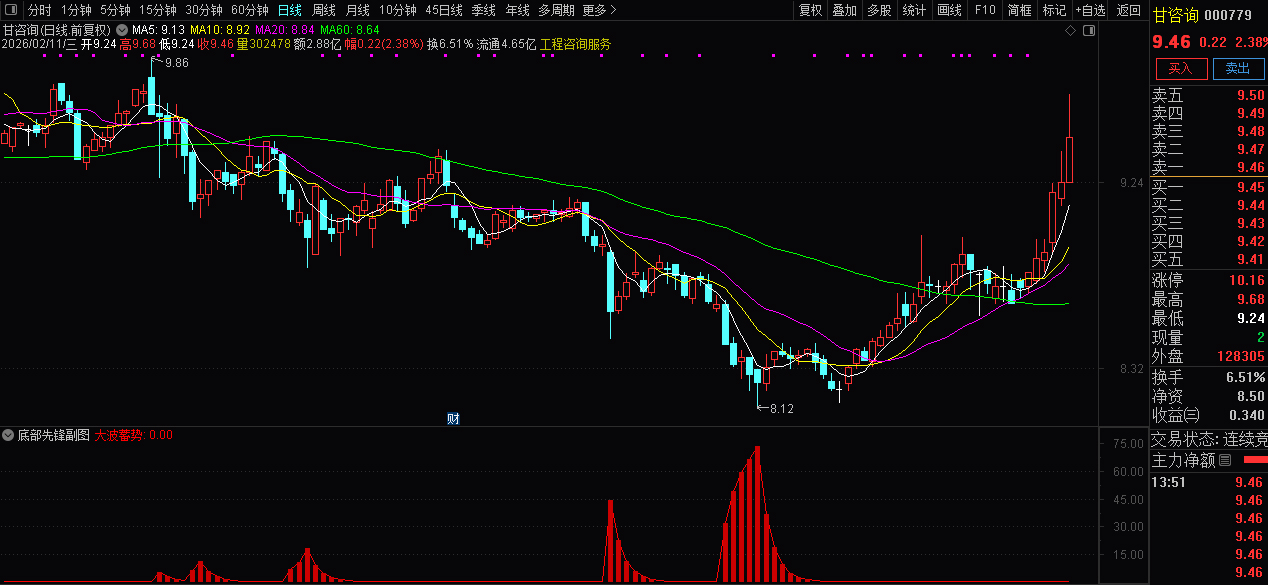Select the 日线 daily chart tab

point(289,10)
